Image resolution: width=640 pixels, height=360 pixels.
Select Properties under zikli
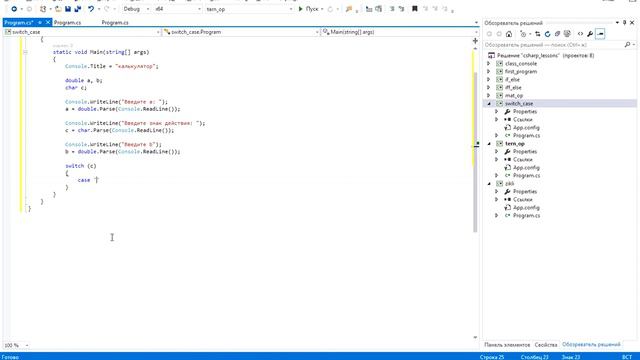[525, 191]
